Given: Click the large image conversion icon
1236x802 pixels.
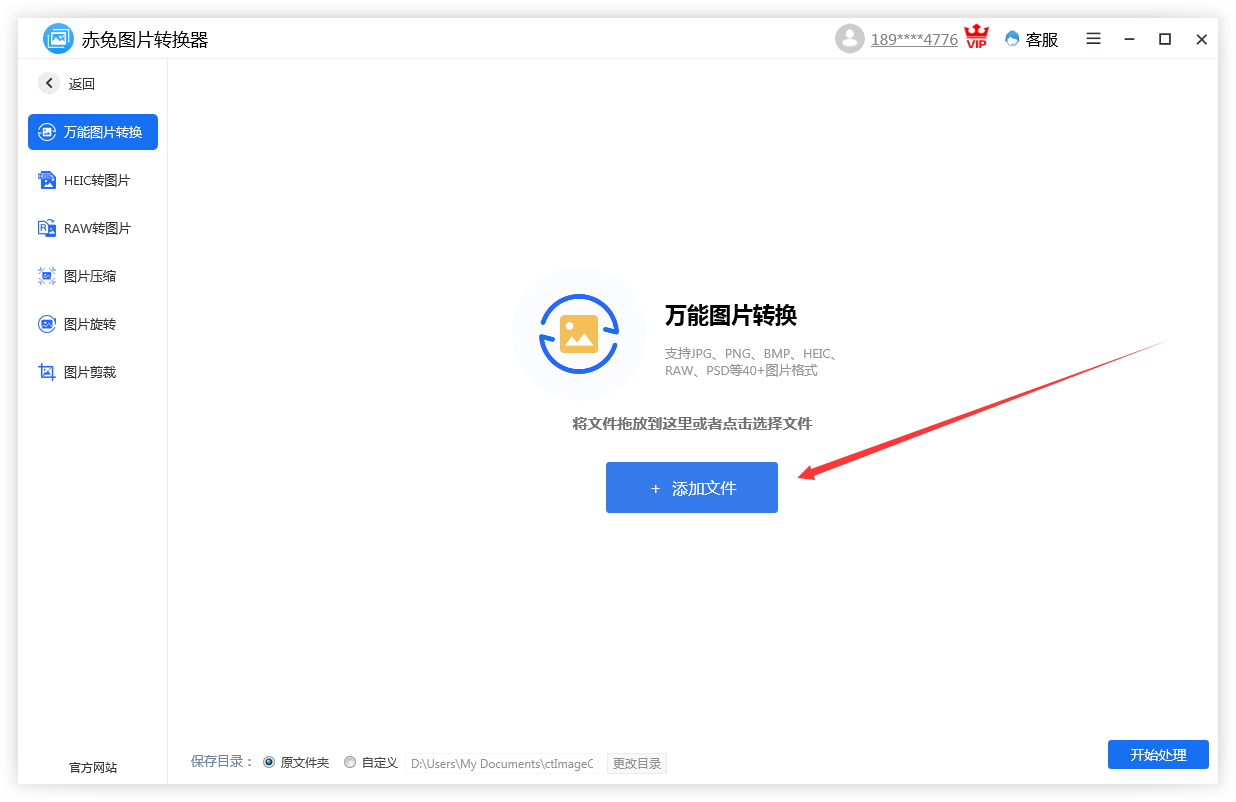Looking at the screenshot, I should pos(579,334).
